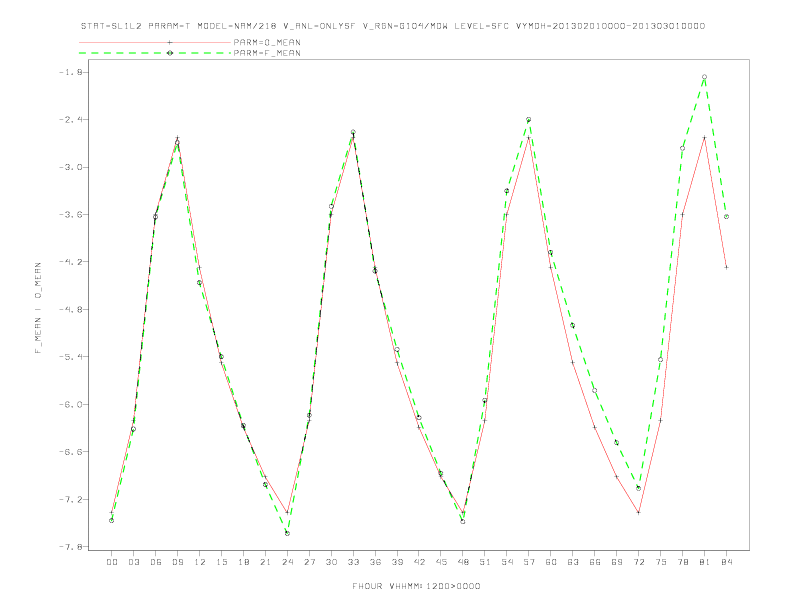Click x-axis forecast hour label 12

pos(200,562)
